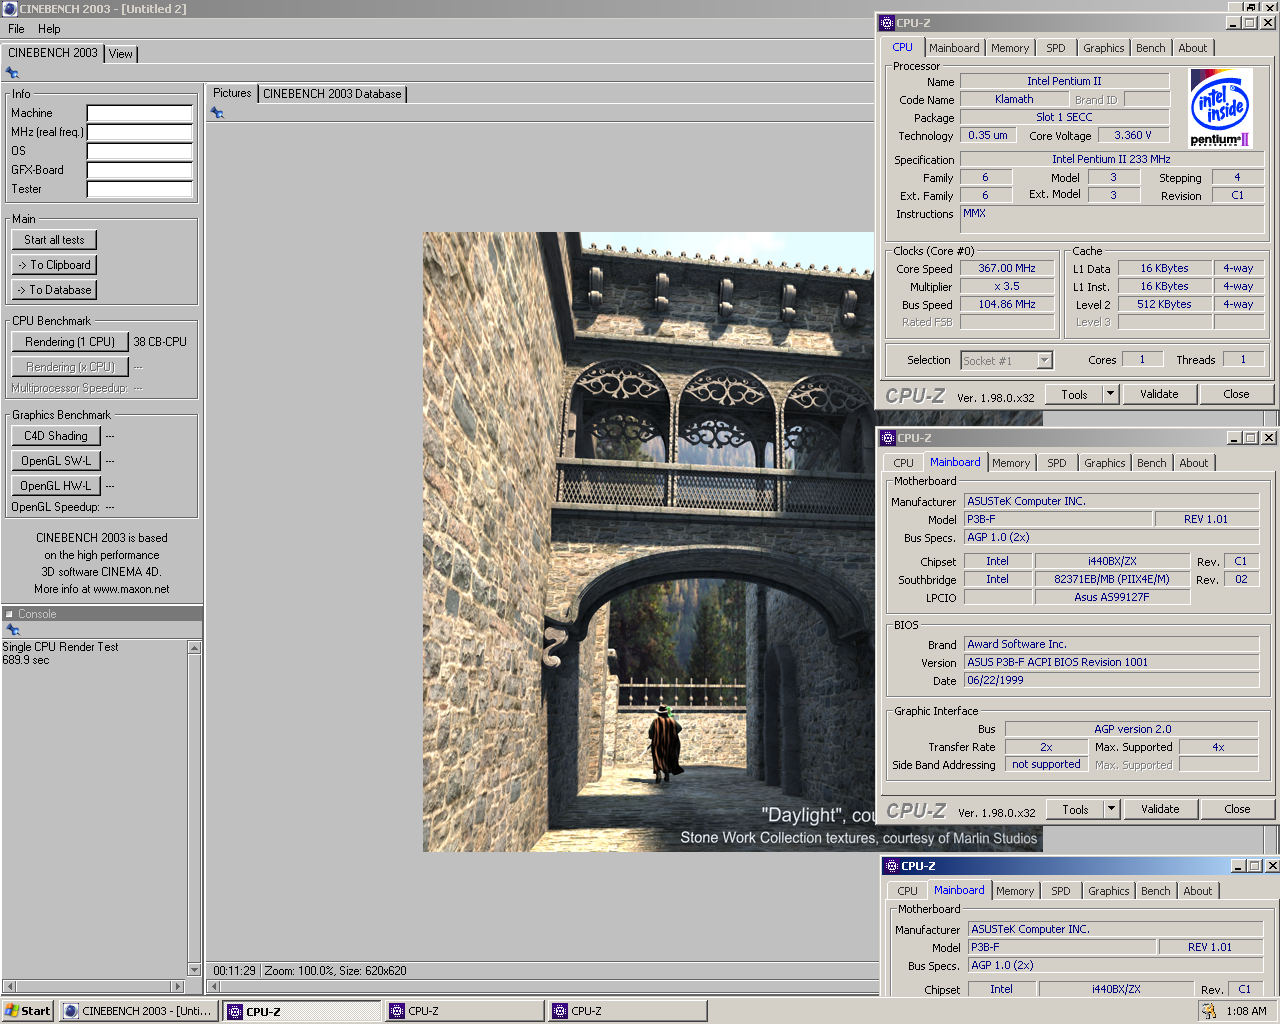Open Tools dropdown arrow in middle CPU-Z window
Viewport: 1280px width, 1024px height.
1111,809
